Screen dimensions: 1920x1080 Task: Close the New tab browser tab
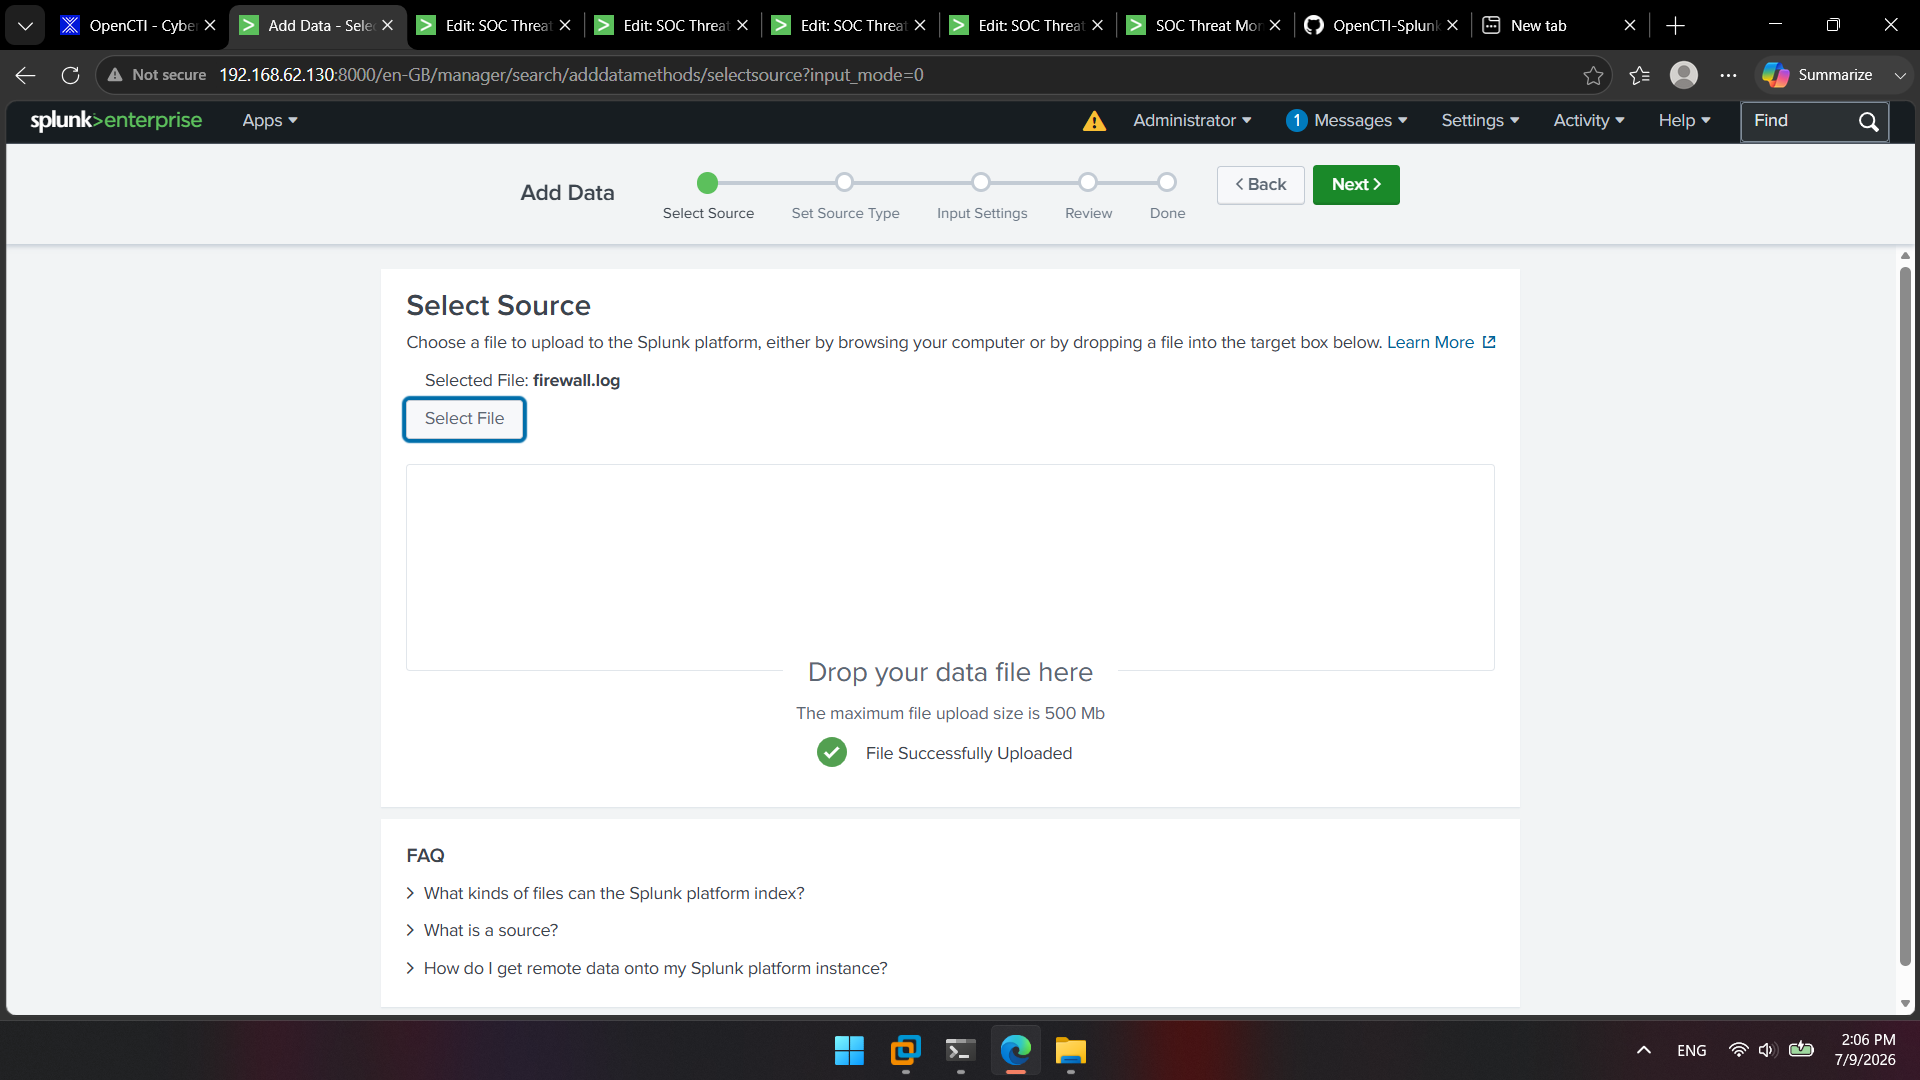(x=1630, y=26)
